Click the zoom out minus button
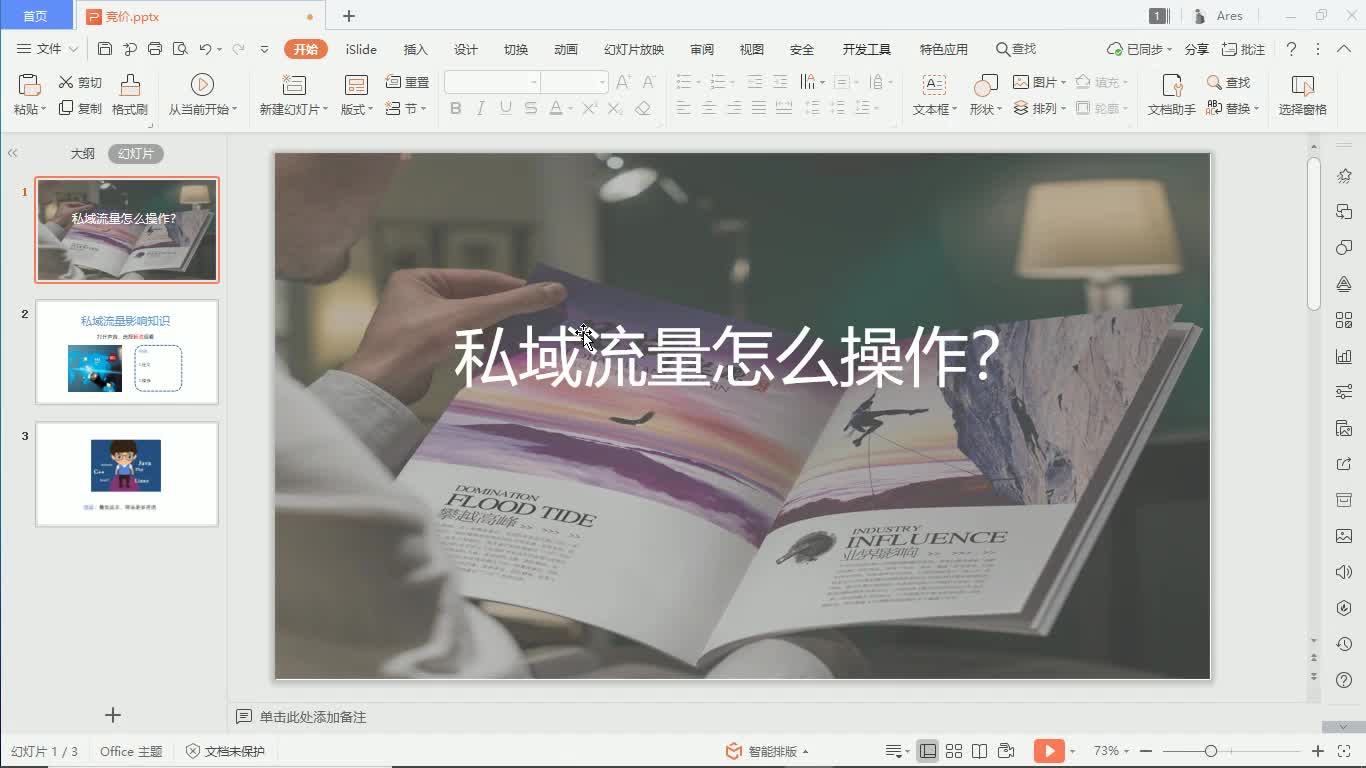The image size is (1366, 768). 1146,751
